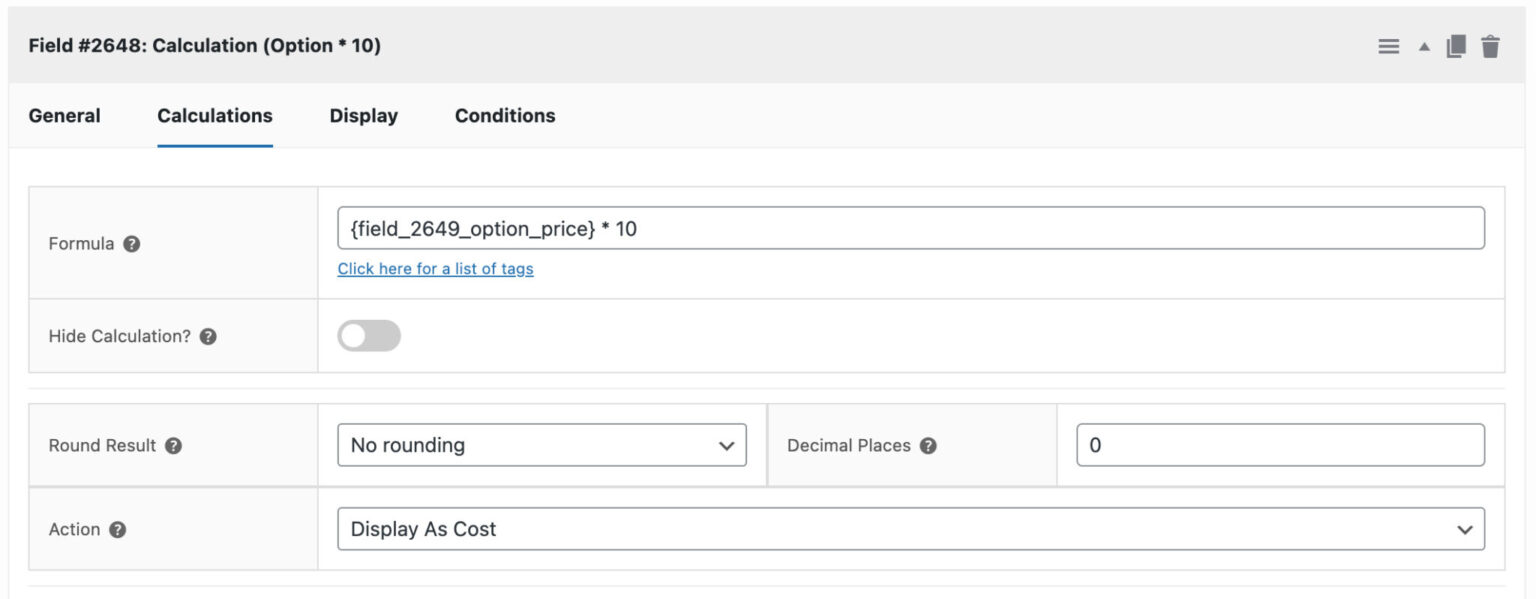The image size is (1536, 599).
Task: Click 'Click here for a list of tags' link
Action: (435, 269)
